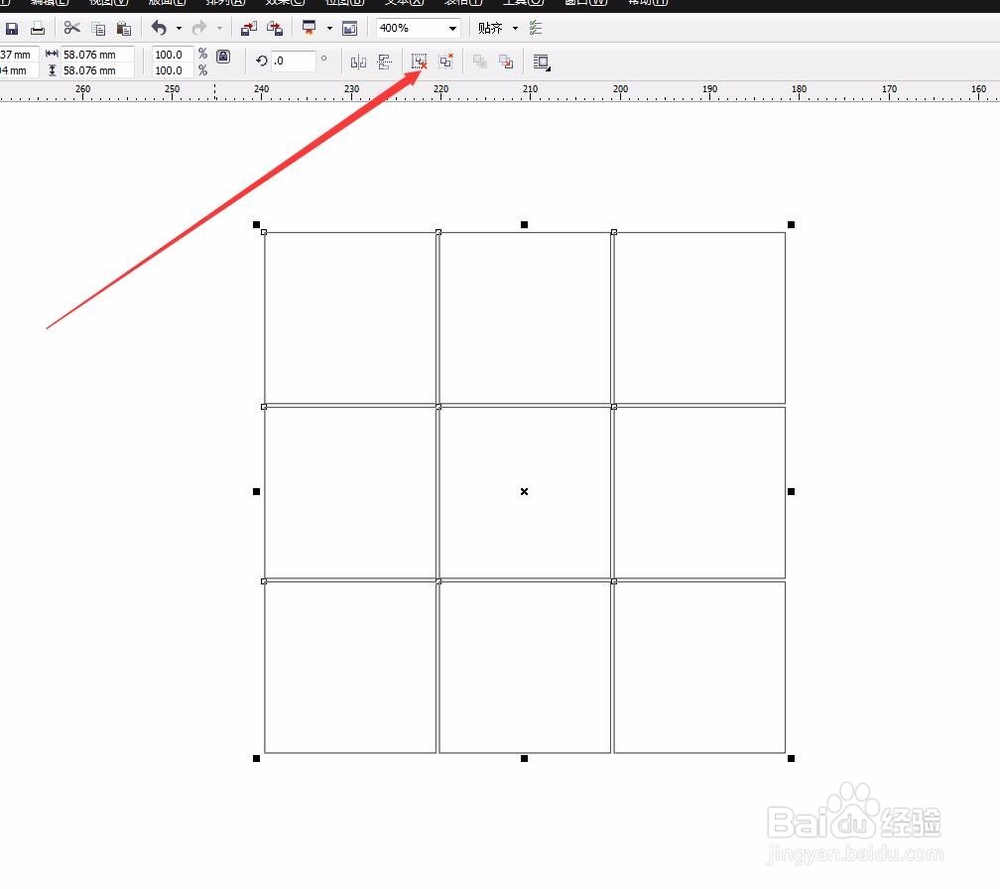Toggle the lock ratio padlock
This screenshot has width=1000, height=889.
223,57
